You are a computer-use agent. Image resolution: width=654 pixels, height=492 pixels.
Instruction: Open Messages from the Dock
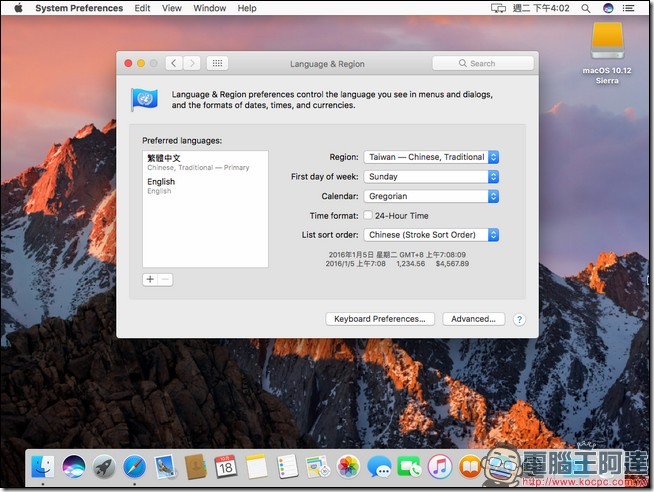pyautogui.click(x=379, y=466)
